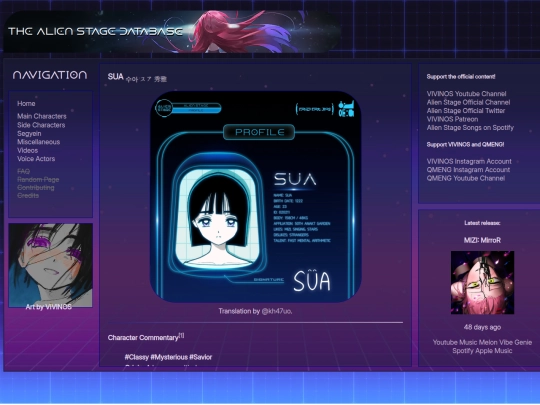Open Alien Stage Official Channel link

[468, 102]
